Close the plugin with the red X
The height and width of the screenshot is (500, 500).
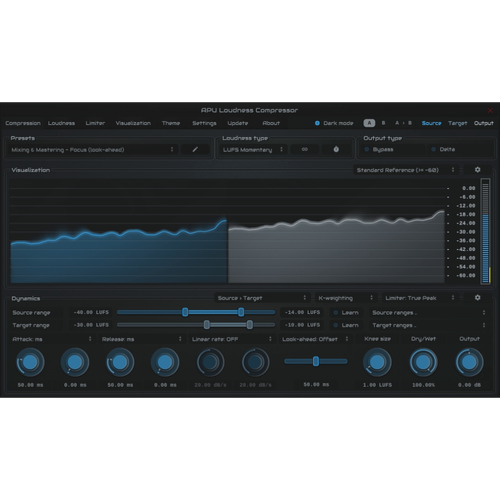[x=490, y=110]
